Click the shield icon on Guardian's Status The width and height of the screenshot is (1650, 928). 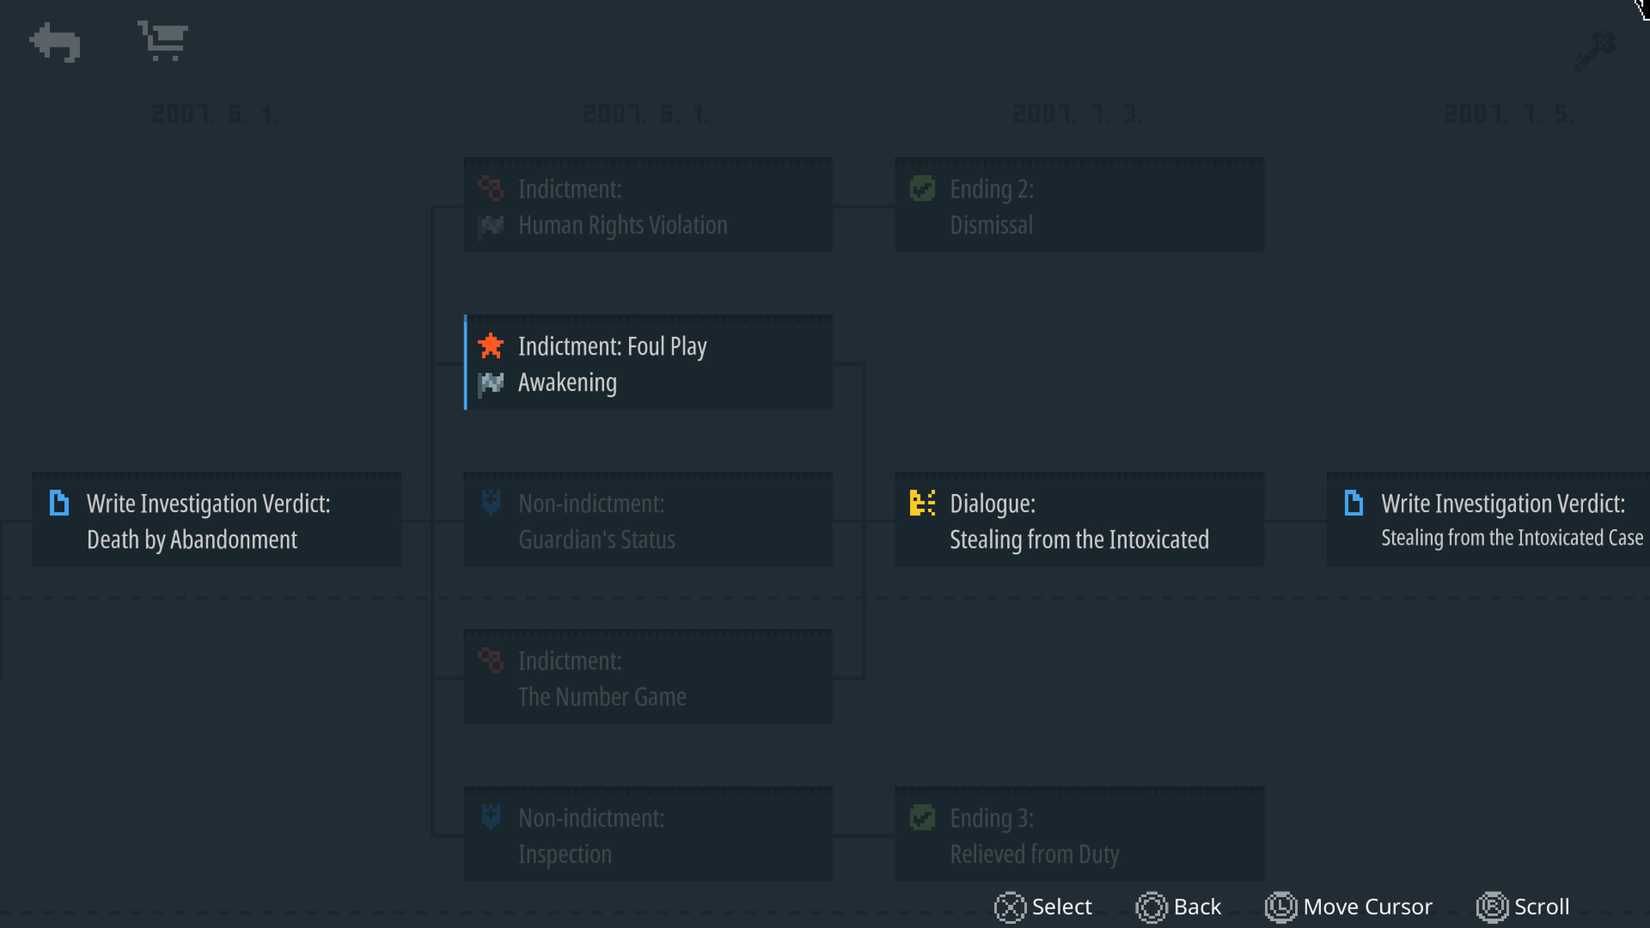tap(491, 502)
